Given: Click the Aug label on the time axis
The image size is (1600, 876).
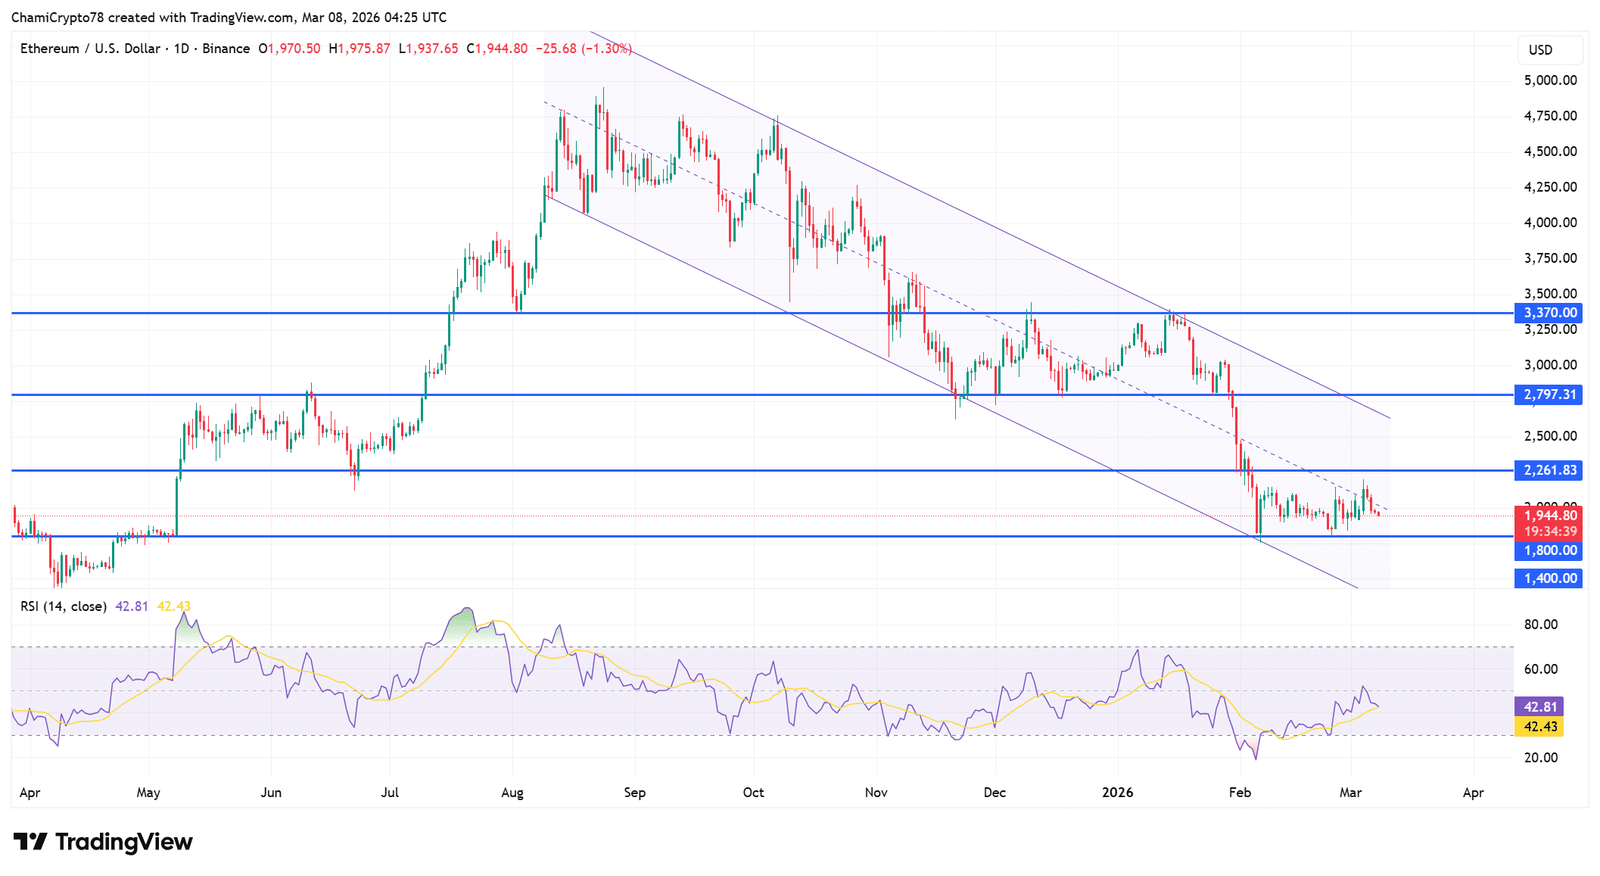Looking at the screenshot, I should click(x=512, y=792).
